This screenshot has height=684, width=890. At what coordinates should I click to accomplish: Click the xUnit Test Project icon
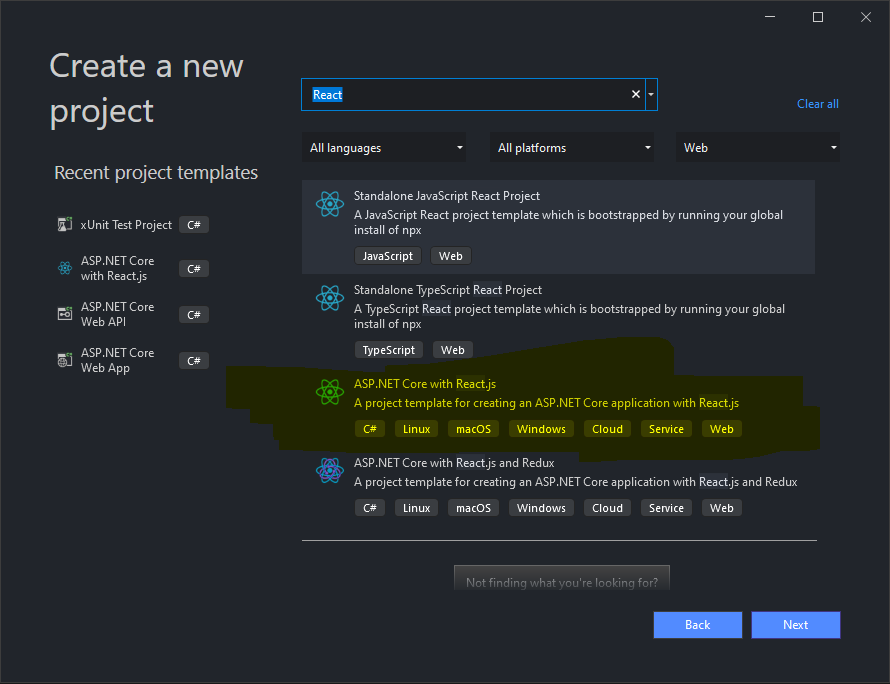[x=65, y=224]
